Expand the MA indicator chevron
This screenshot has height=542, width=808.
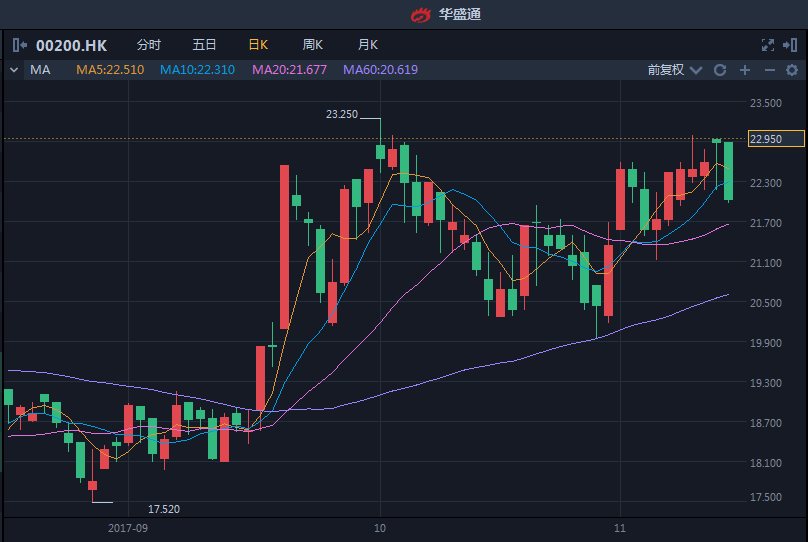click(13, 70)
